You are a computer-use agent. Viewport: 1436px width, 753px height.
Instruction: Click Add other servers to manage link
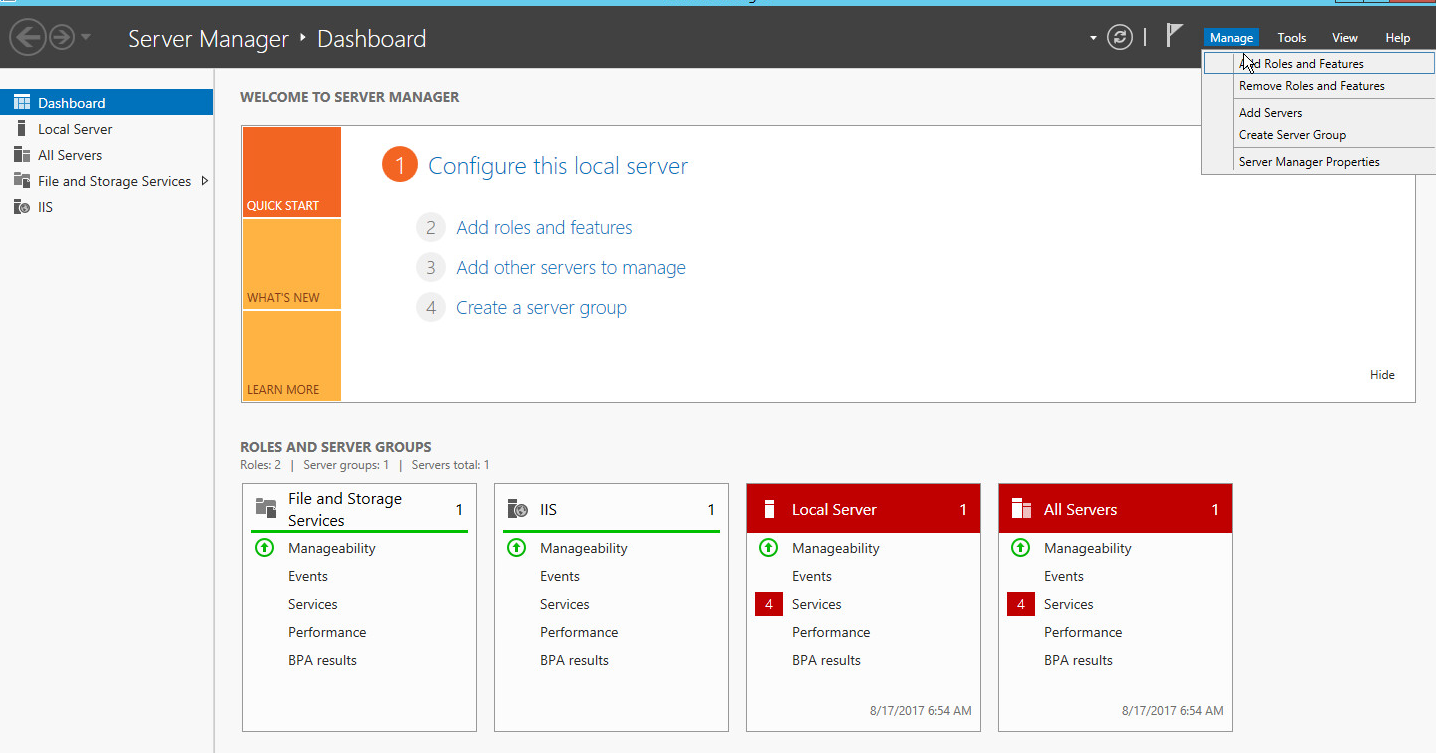click(570, 268)
